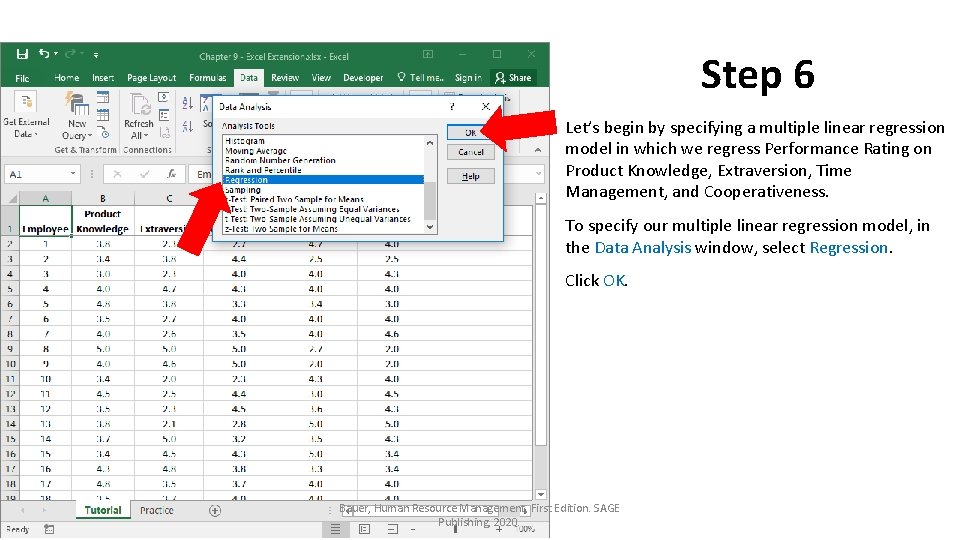Collapse the ribbon with the chevron
This screenshot has width=960, height=540.
pos(538,150)
